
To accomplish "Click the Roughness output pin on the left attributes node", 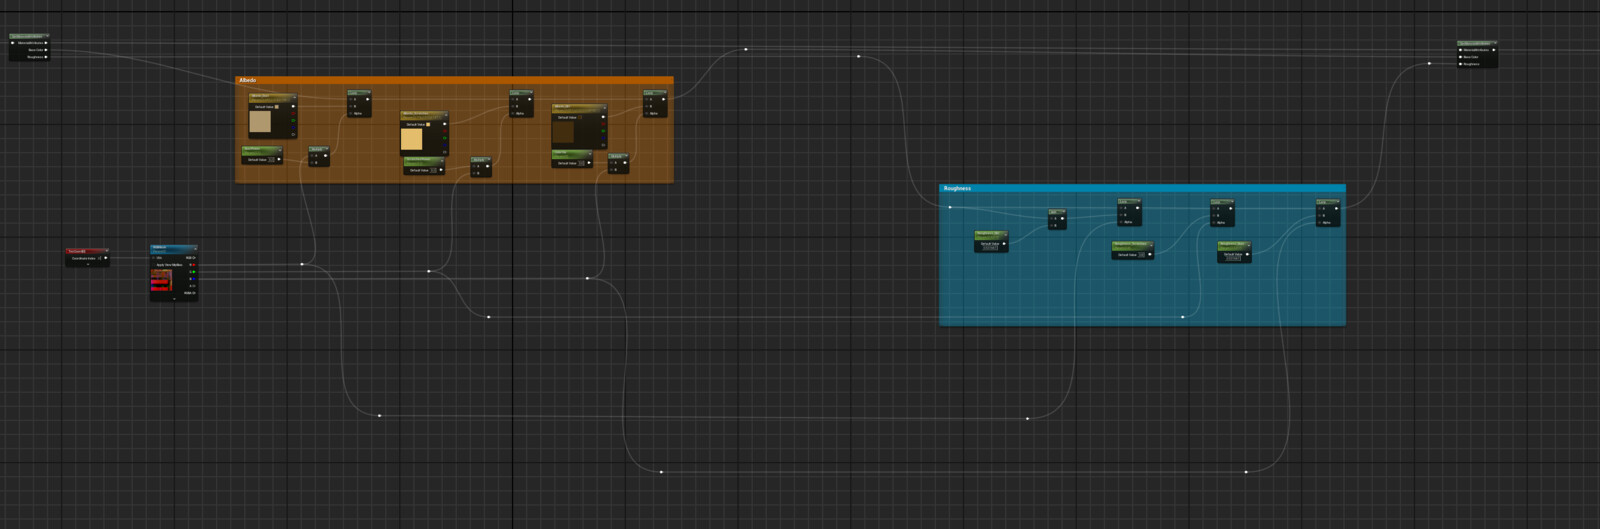I will point(46,57).
